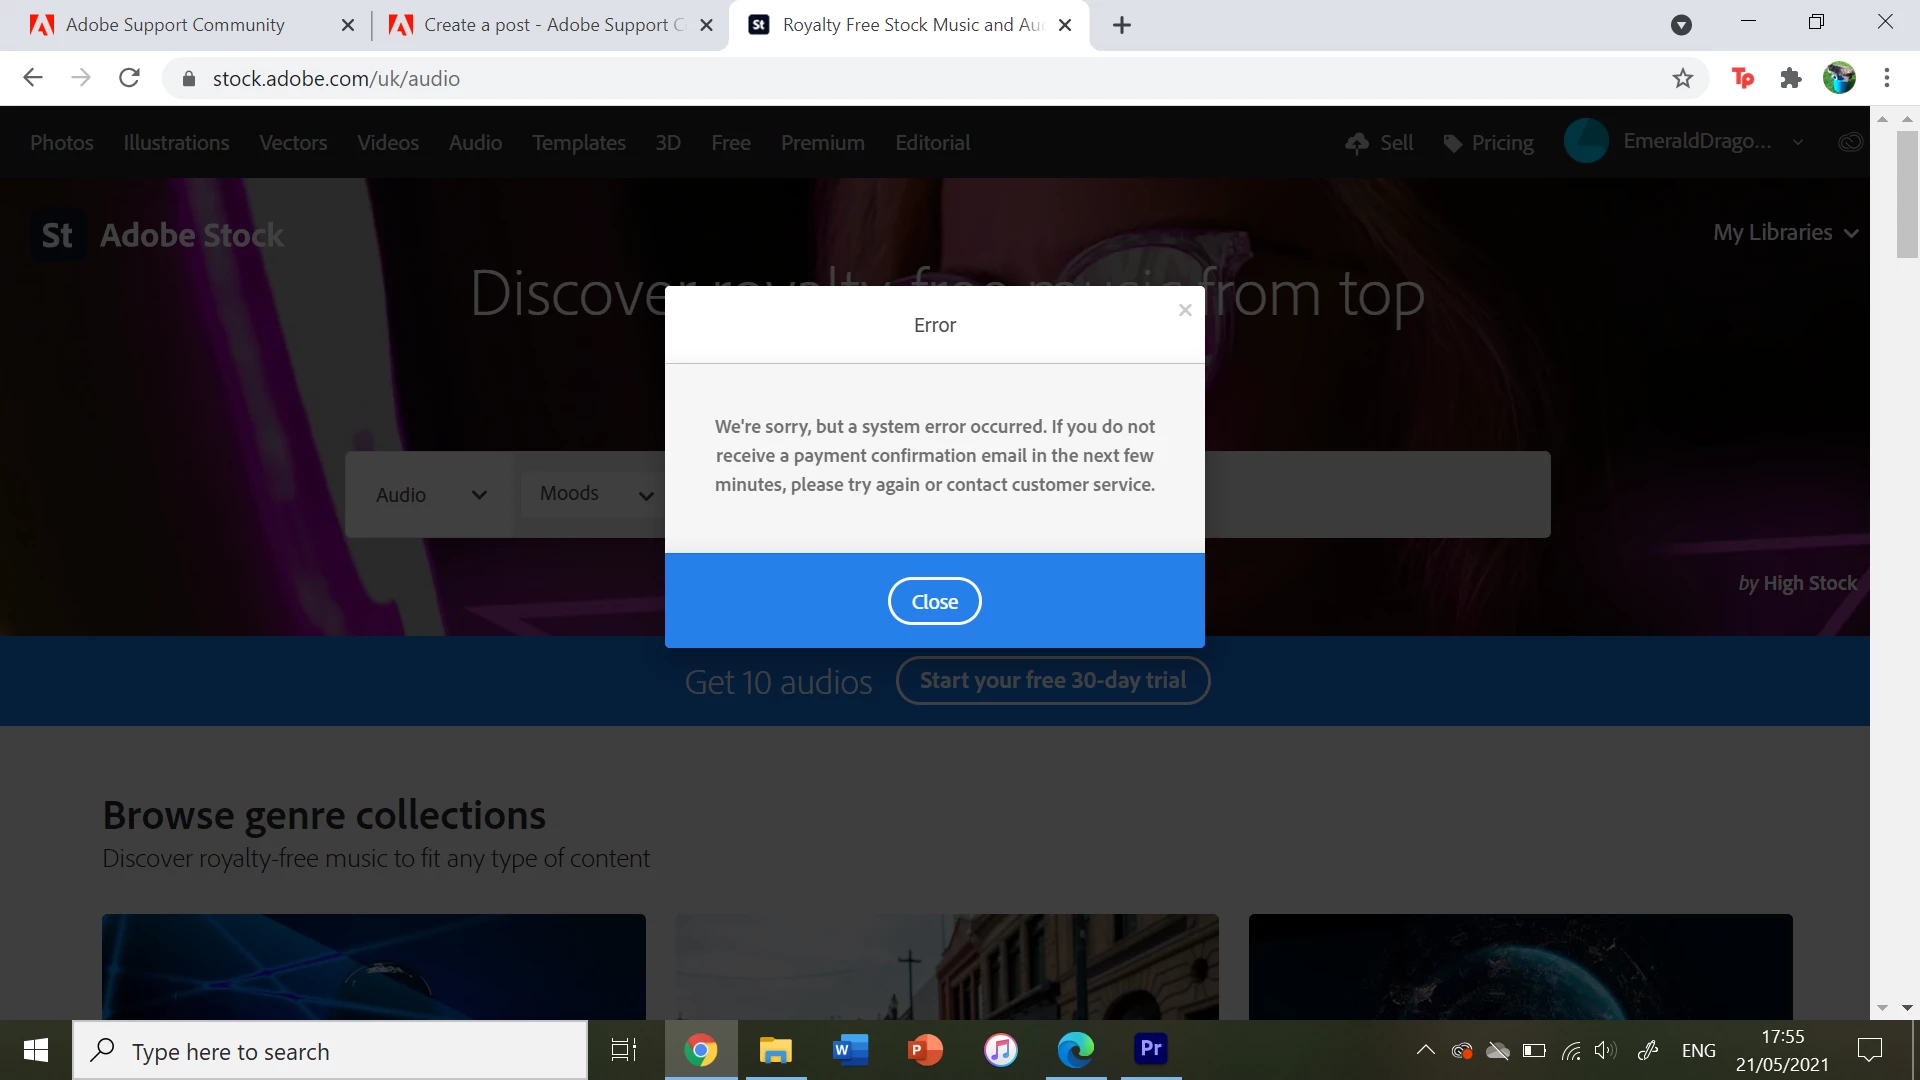Open the Chrome extensions puzzle icon
Screen dimensions: 1920x1080
[1791, 78]
